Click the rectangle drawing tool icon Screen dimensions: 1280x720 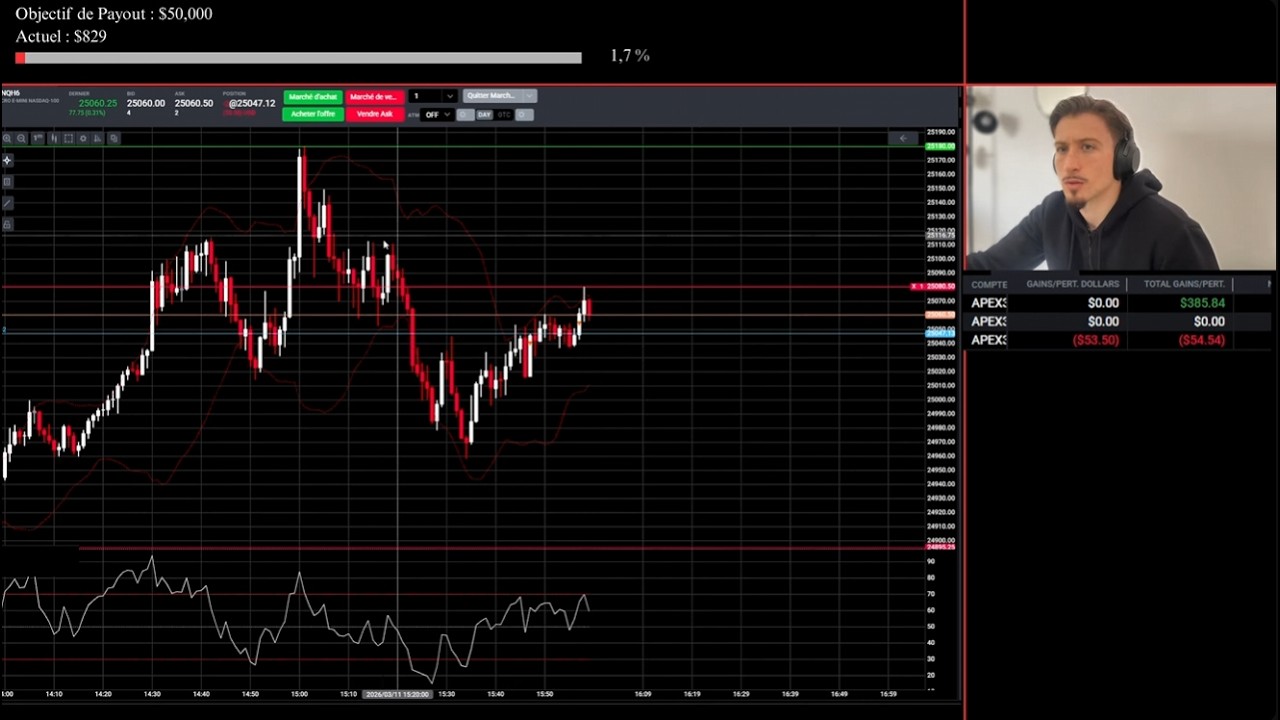[7, 182]
